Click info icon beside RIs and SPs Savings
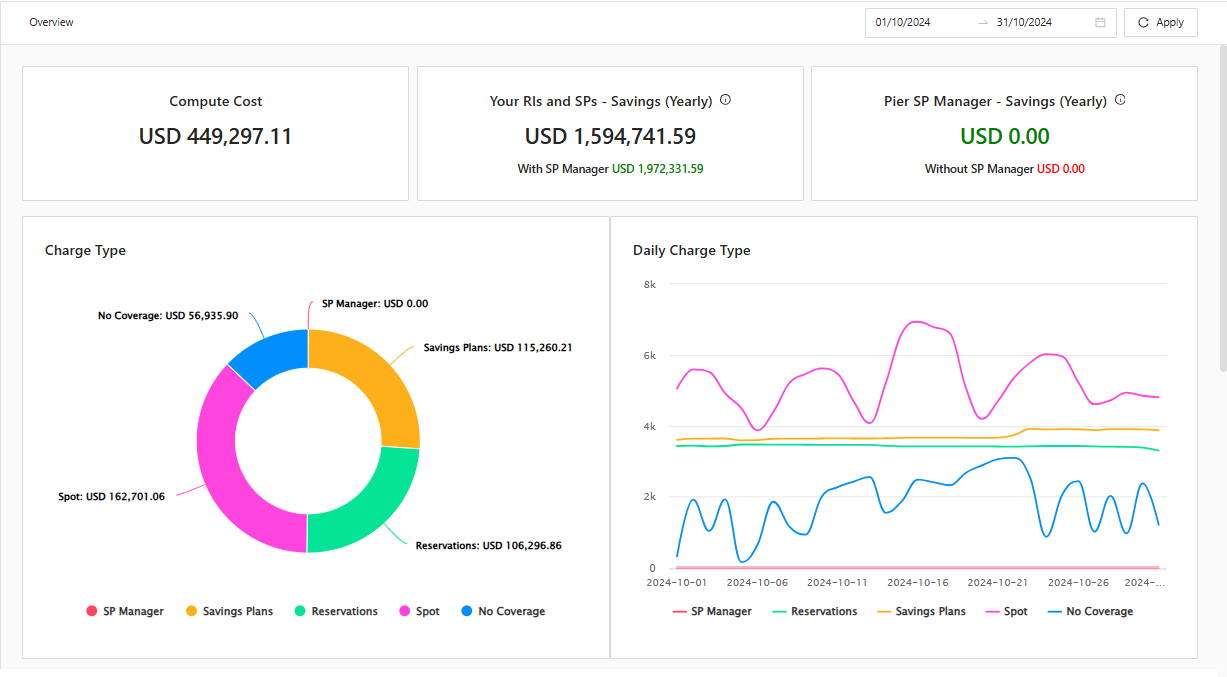The height and width of the screenshot is (677, 1227). [x=726, y=100]
